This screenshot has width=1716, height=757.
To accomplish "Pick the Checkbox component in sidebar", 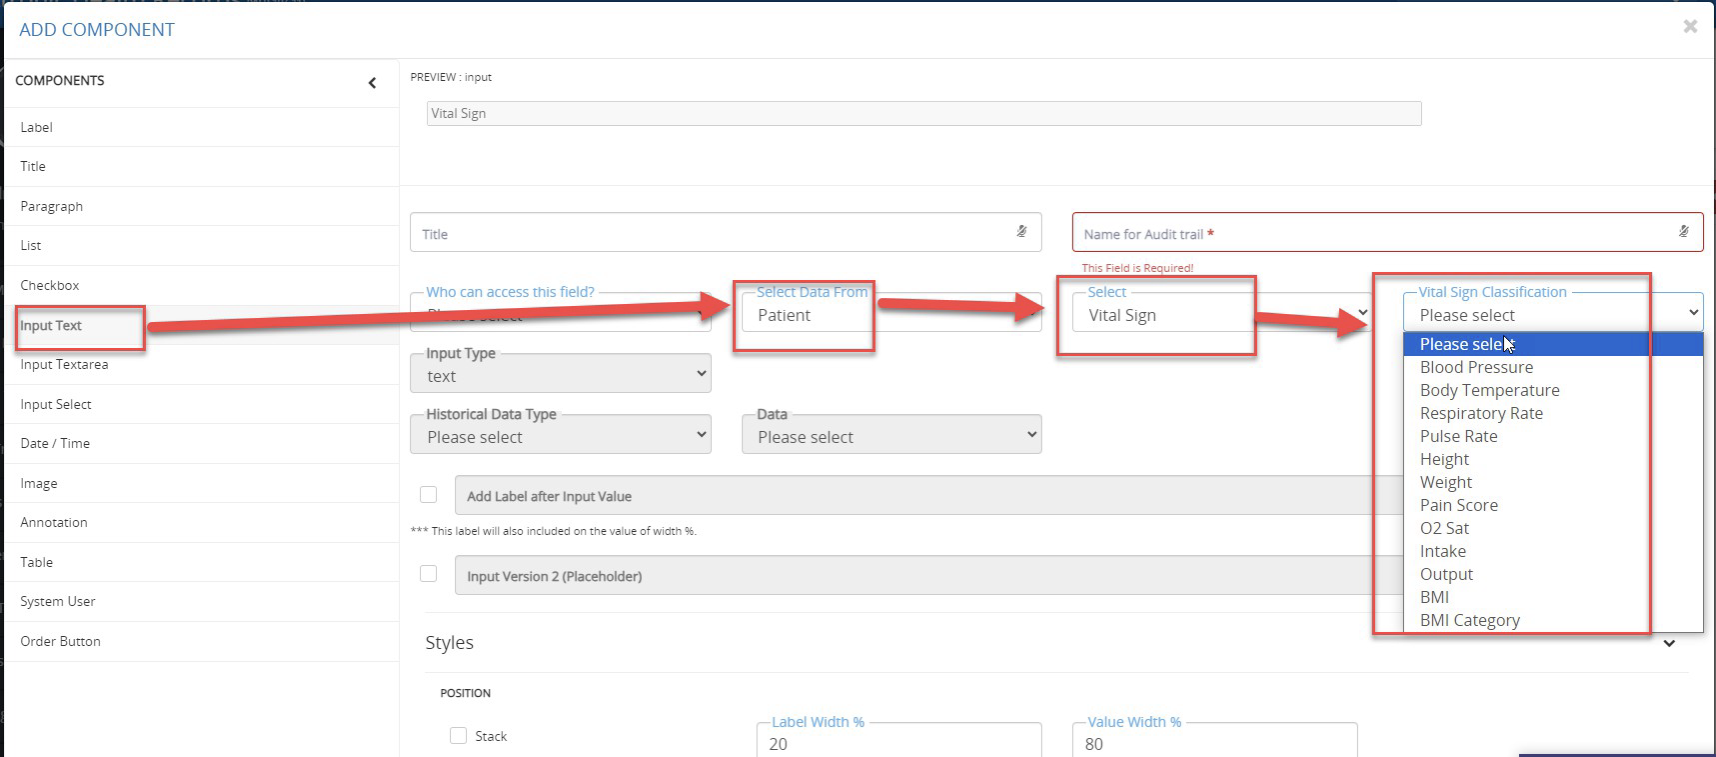I will coord(50,286).
